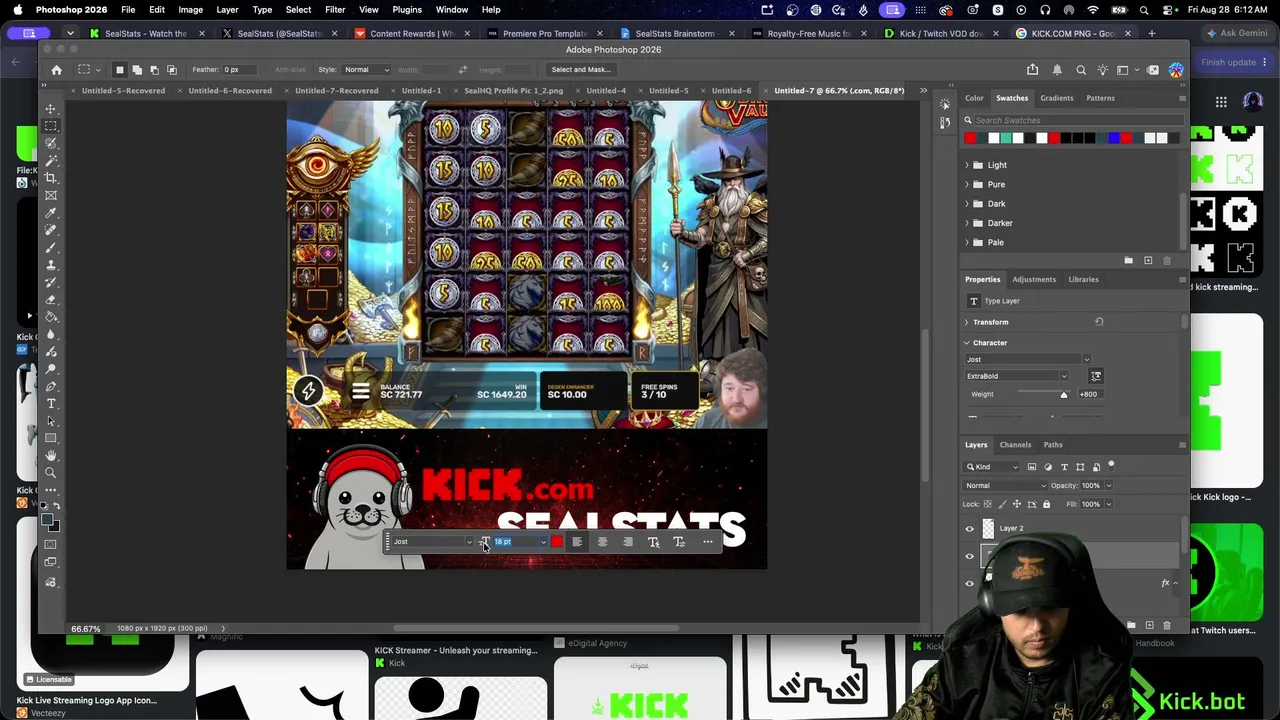The height and width of the screenshot is (720, 1280).
Task: Select the Rectangular Marquee tool in the toolbox
Action: point(51,126)
